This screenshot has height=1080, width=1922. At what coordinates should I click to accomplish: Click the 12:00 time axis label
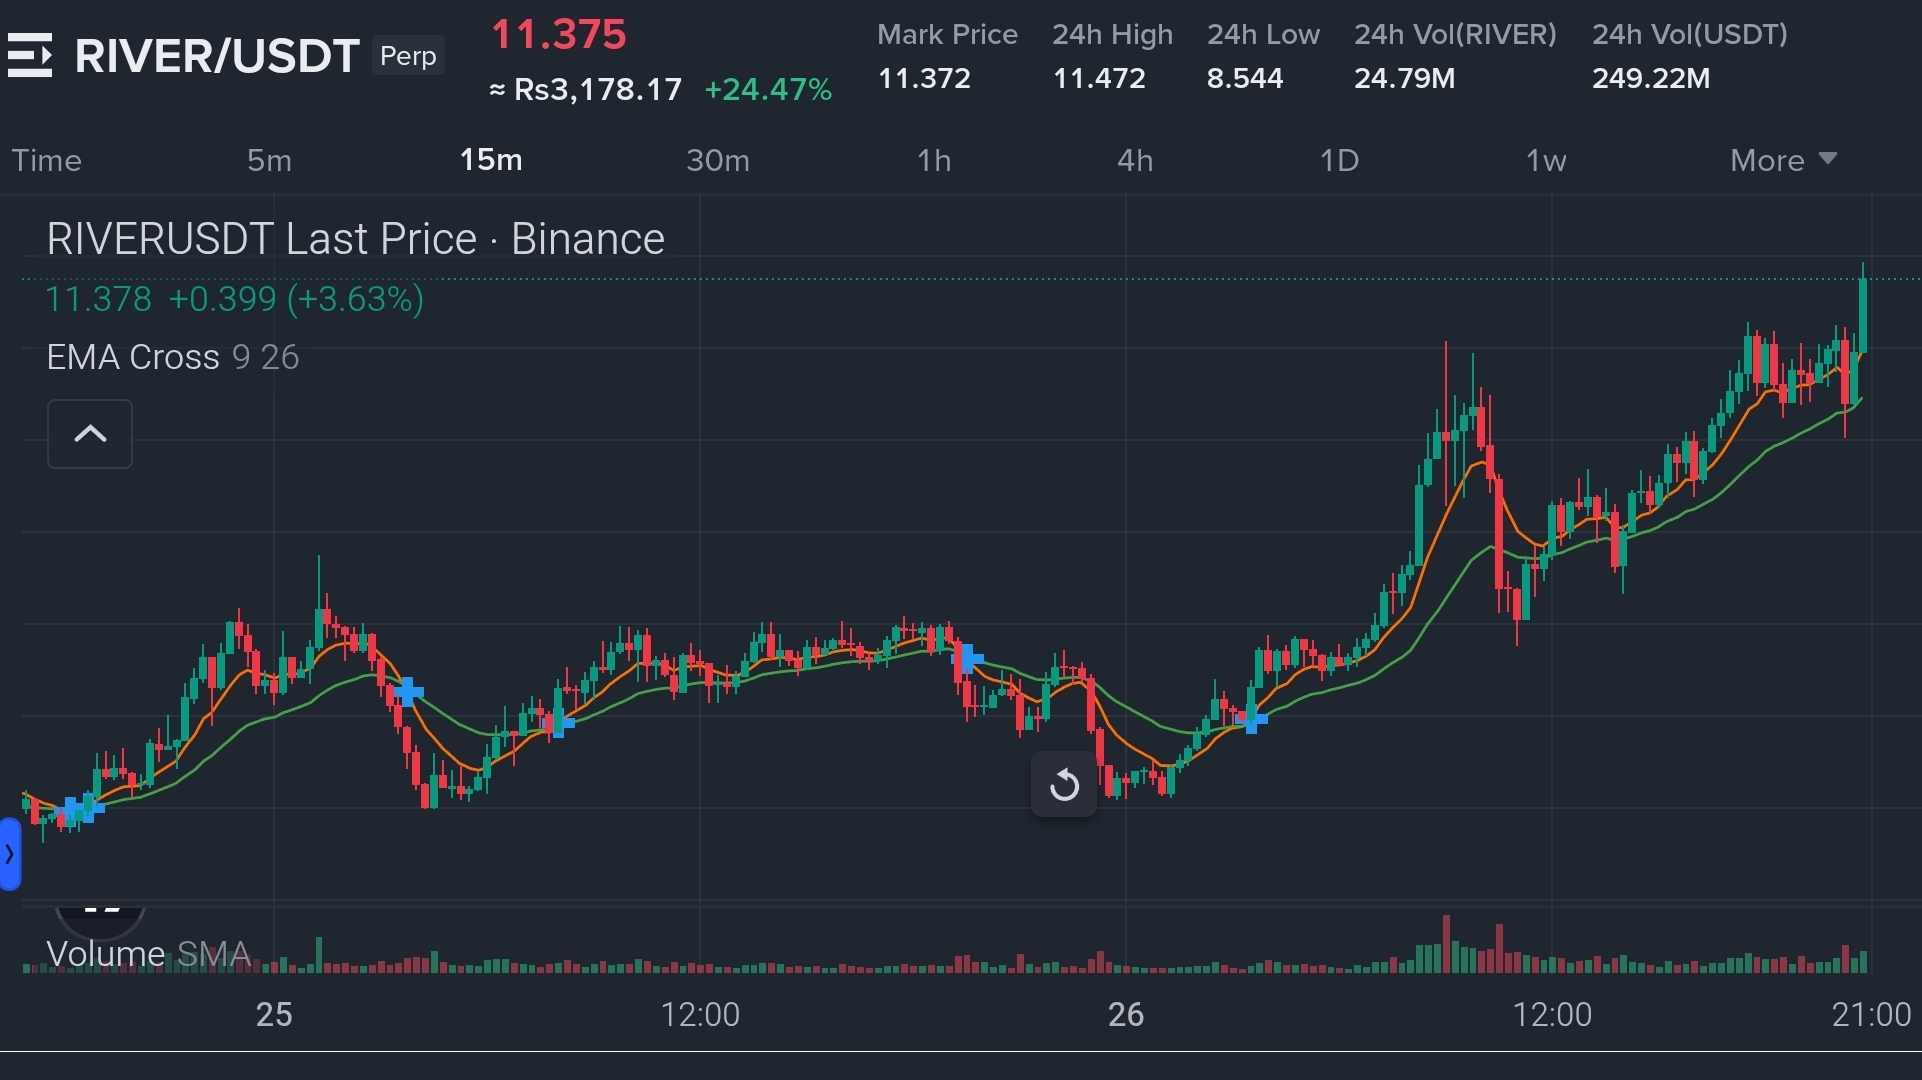[700, 1015]
